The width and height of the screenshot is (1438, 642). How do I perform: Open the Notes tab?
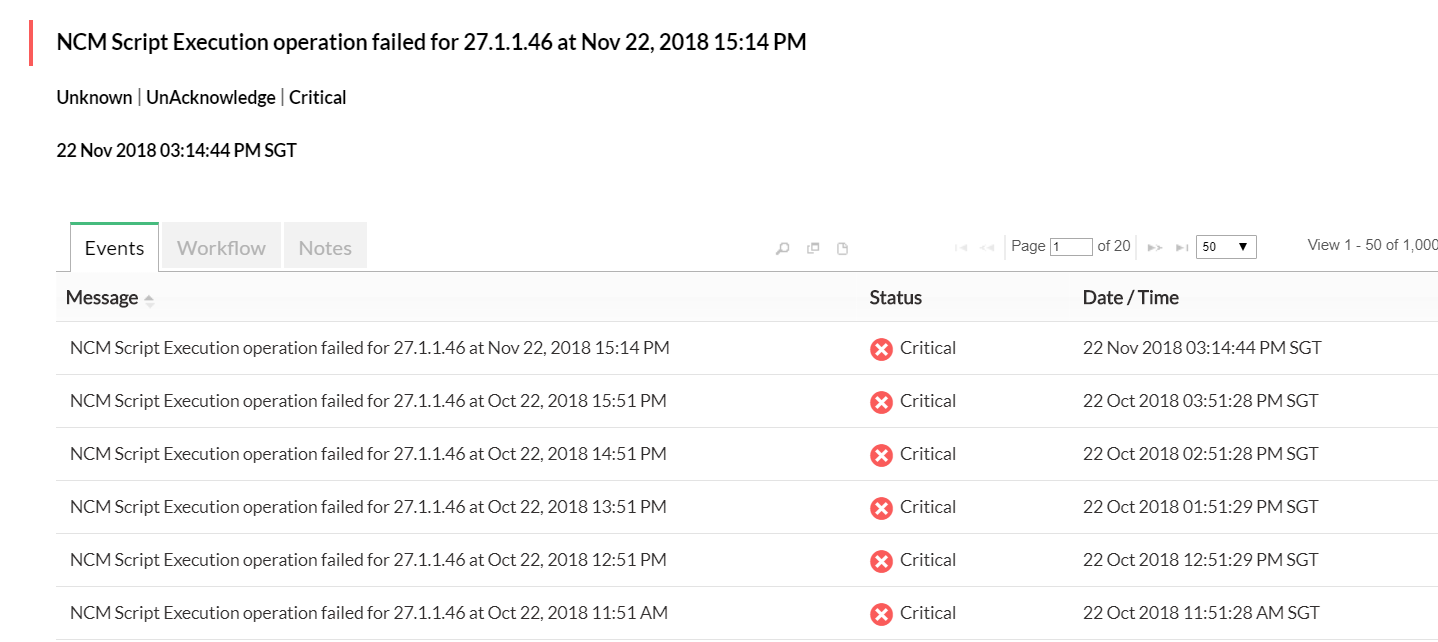325,248
